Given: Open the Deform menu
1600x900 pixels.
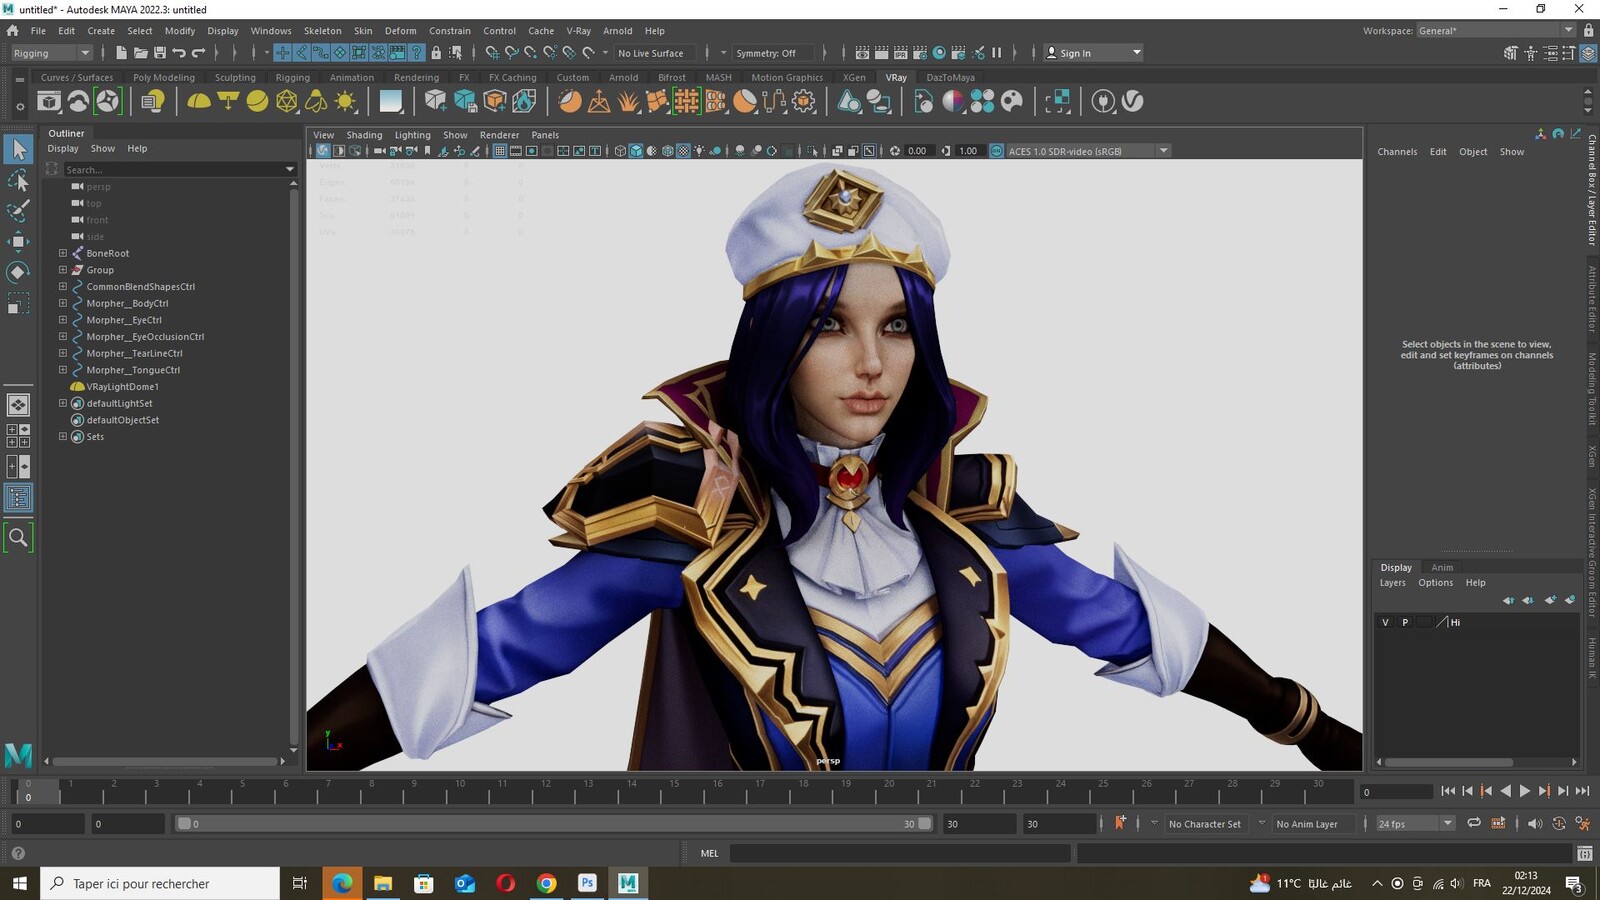Looking at the screenshot, I should [400, 31].
